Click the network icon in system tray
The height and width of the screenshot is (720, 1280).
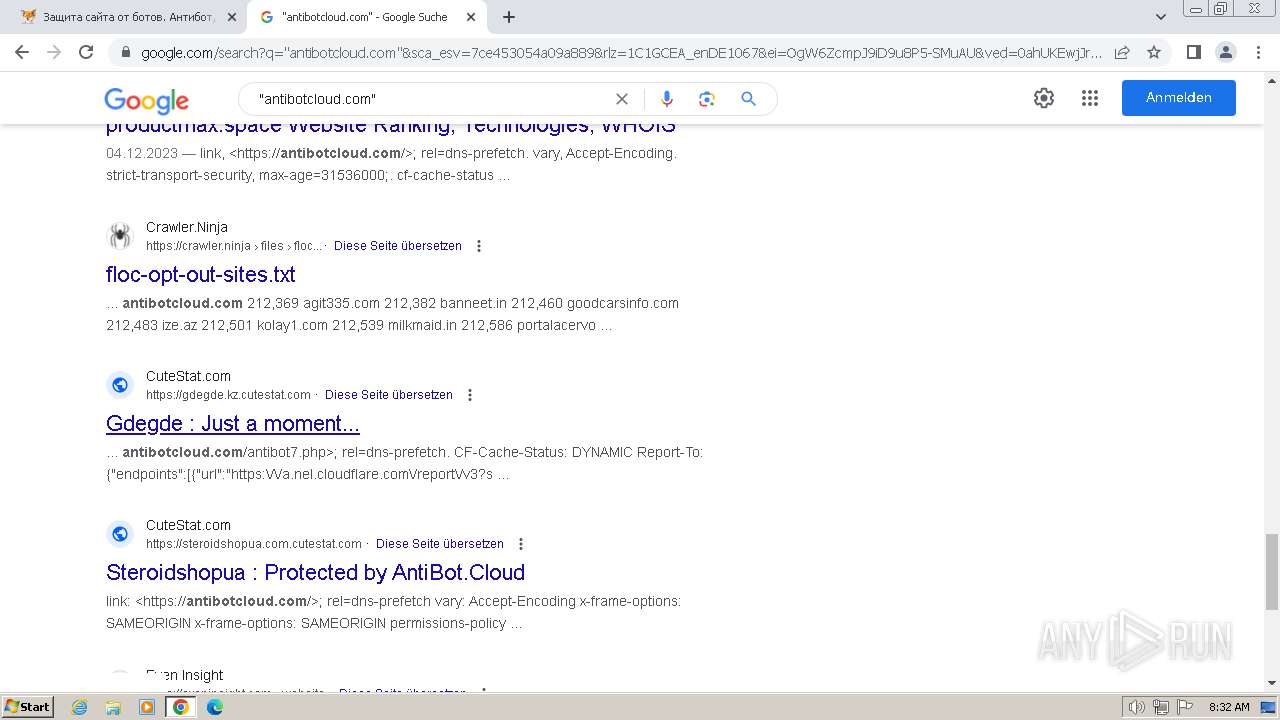point(1161,707)
